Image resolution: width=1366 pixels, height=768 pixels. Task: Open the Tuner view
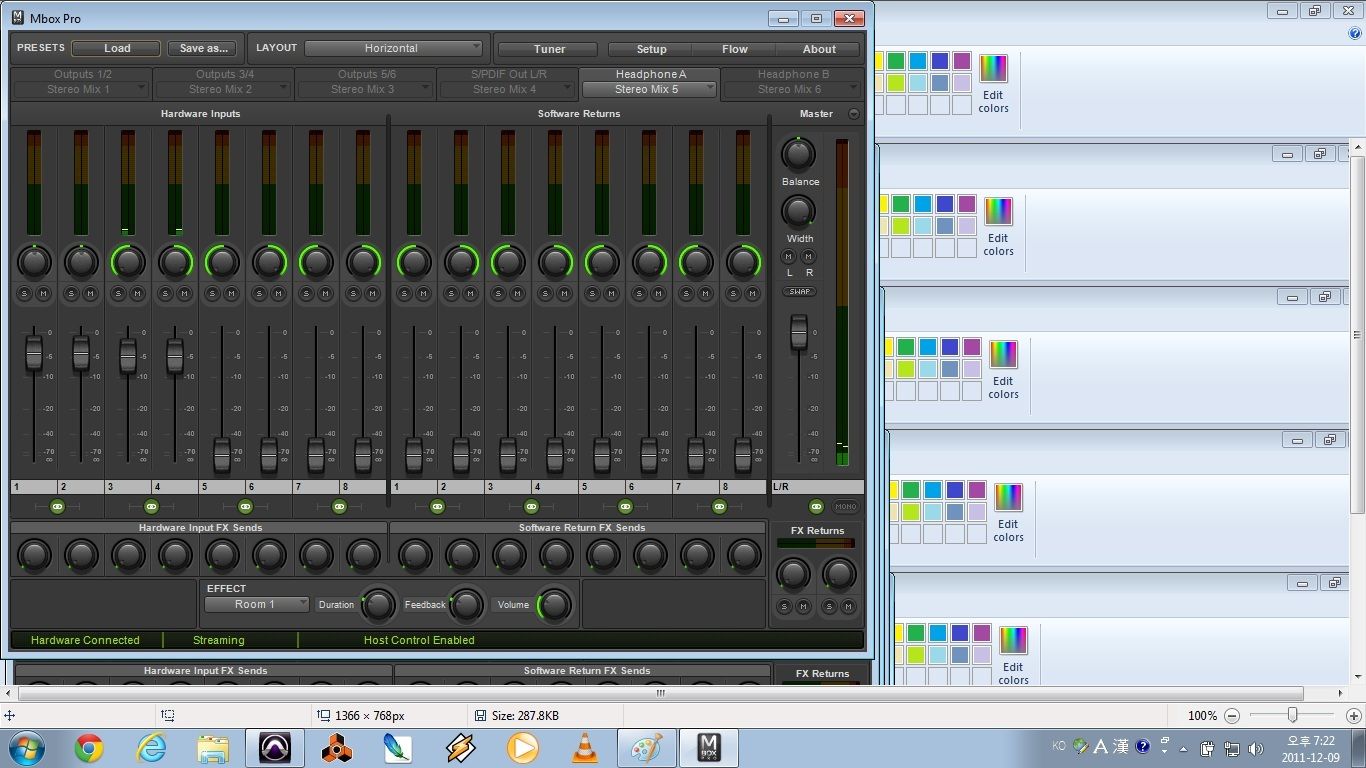point(549,49)
